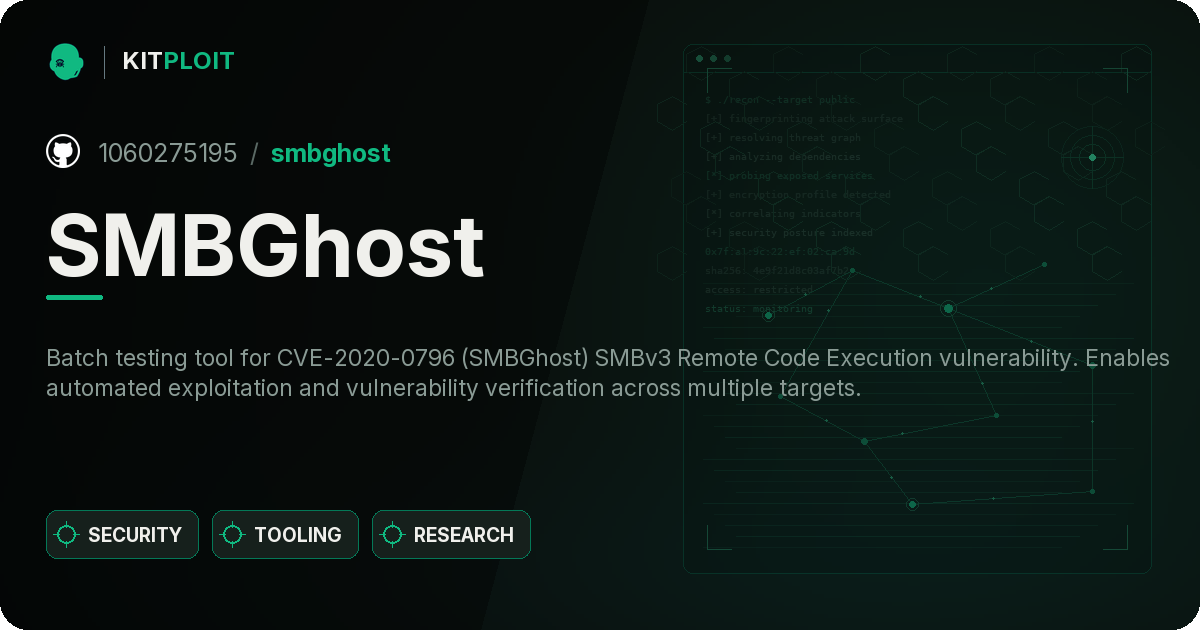This screenshot has width=1200, height=630.
Task: Click 'probing exposed services' terminal line
Action: (x=788, y=176)
